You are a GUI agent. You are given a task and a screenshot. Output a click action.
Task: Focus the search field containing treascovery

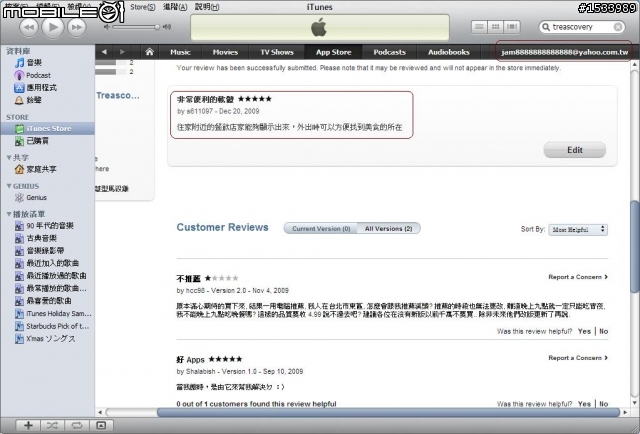tap(582, 27)
